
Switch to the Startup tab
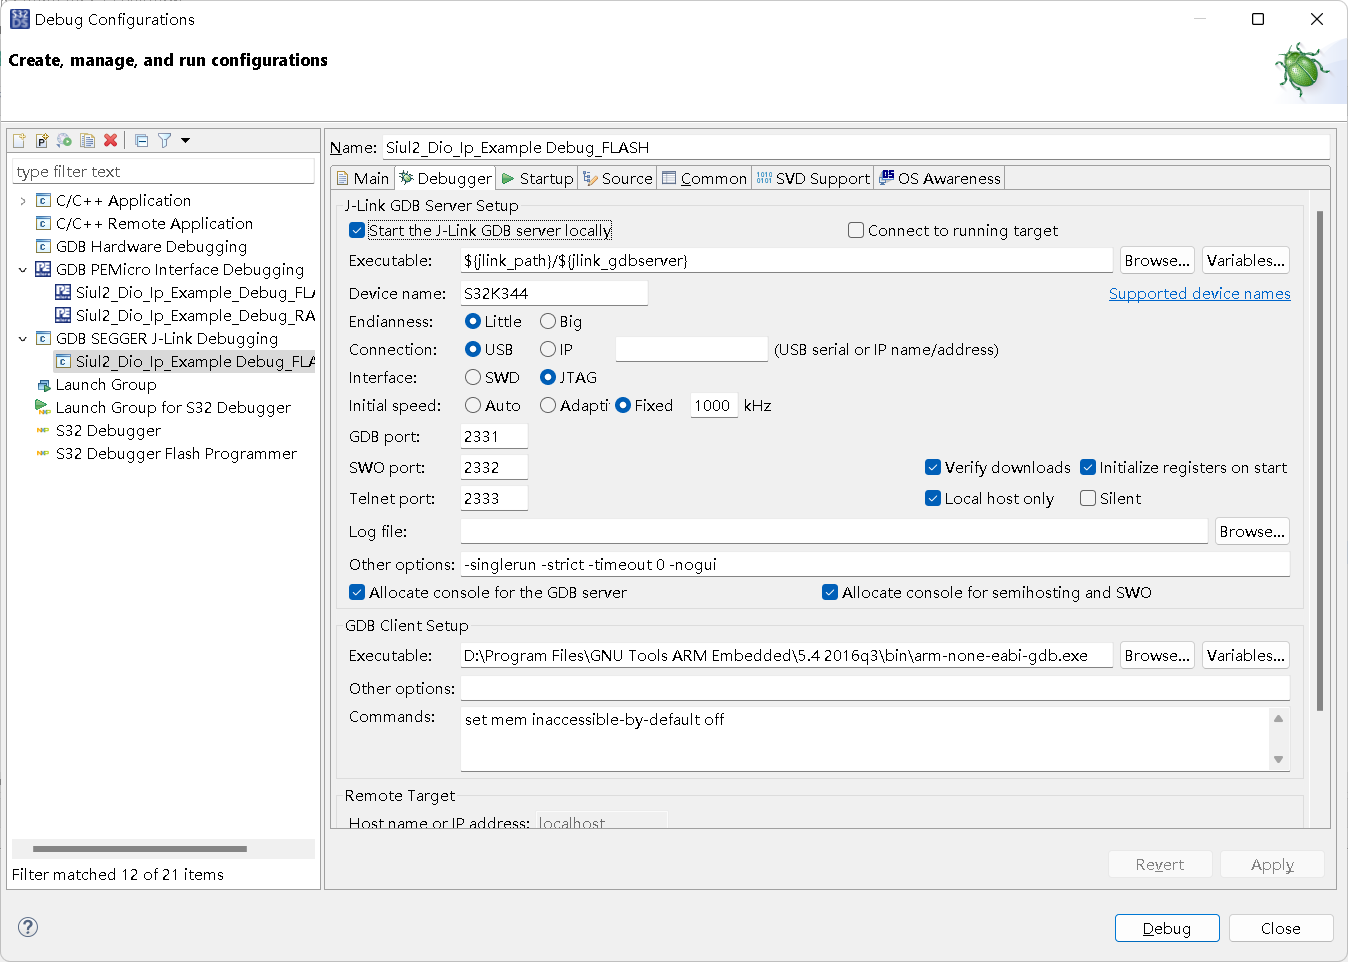click(537, 179)
